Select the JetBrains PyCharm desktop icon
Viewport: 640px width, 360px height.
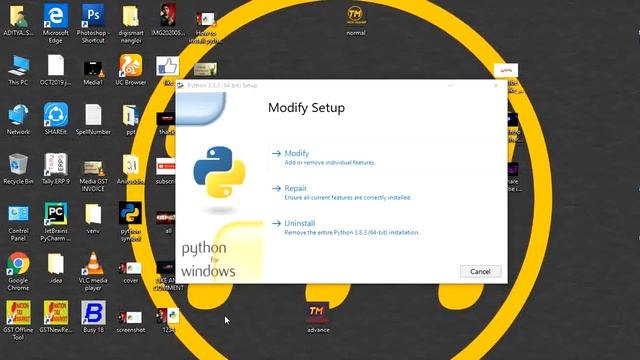tap(56, 222)
